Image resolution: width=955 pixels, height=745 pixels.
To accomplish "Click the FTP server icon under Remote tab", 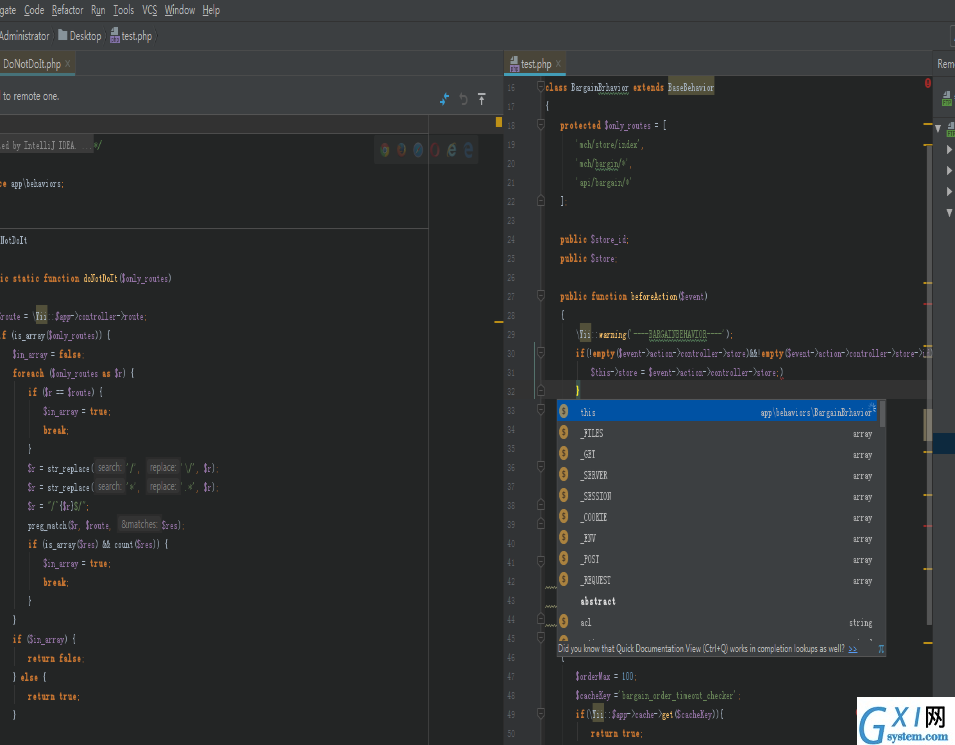I will [946, 99].
